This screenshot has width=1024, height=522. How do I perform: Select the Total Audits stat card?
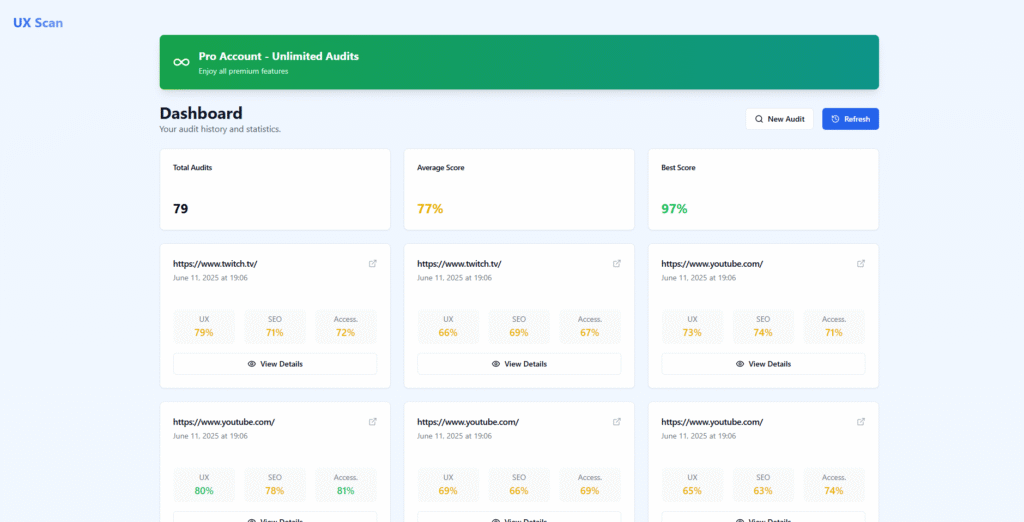(x=275, y=189)
